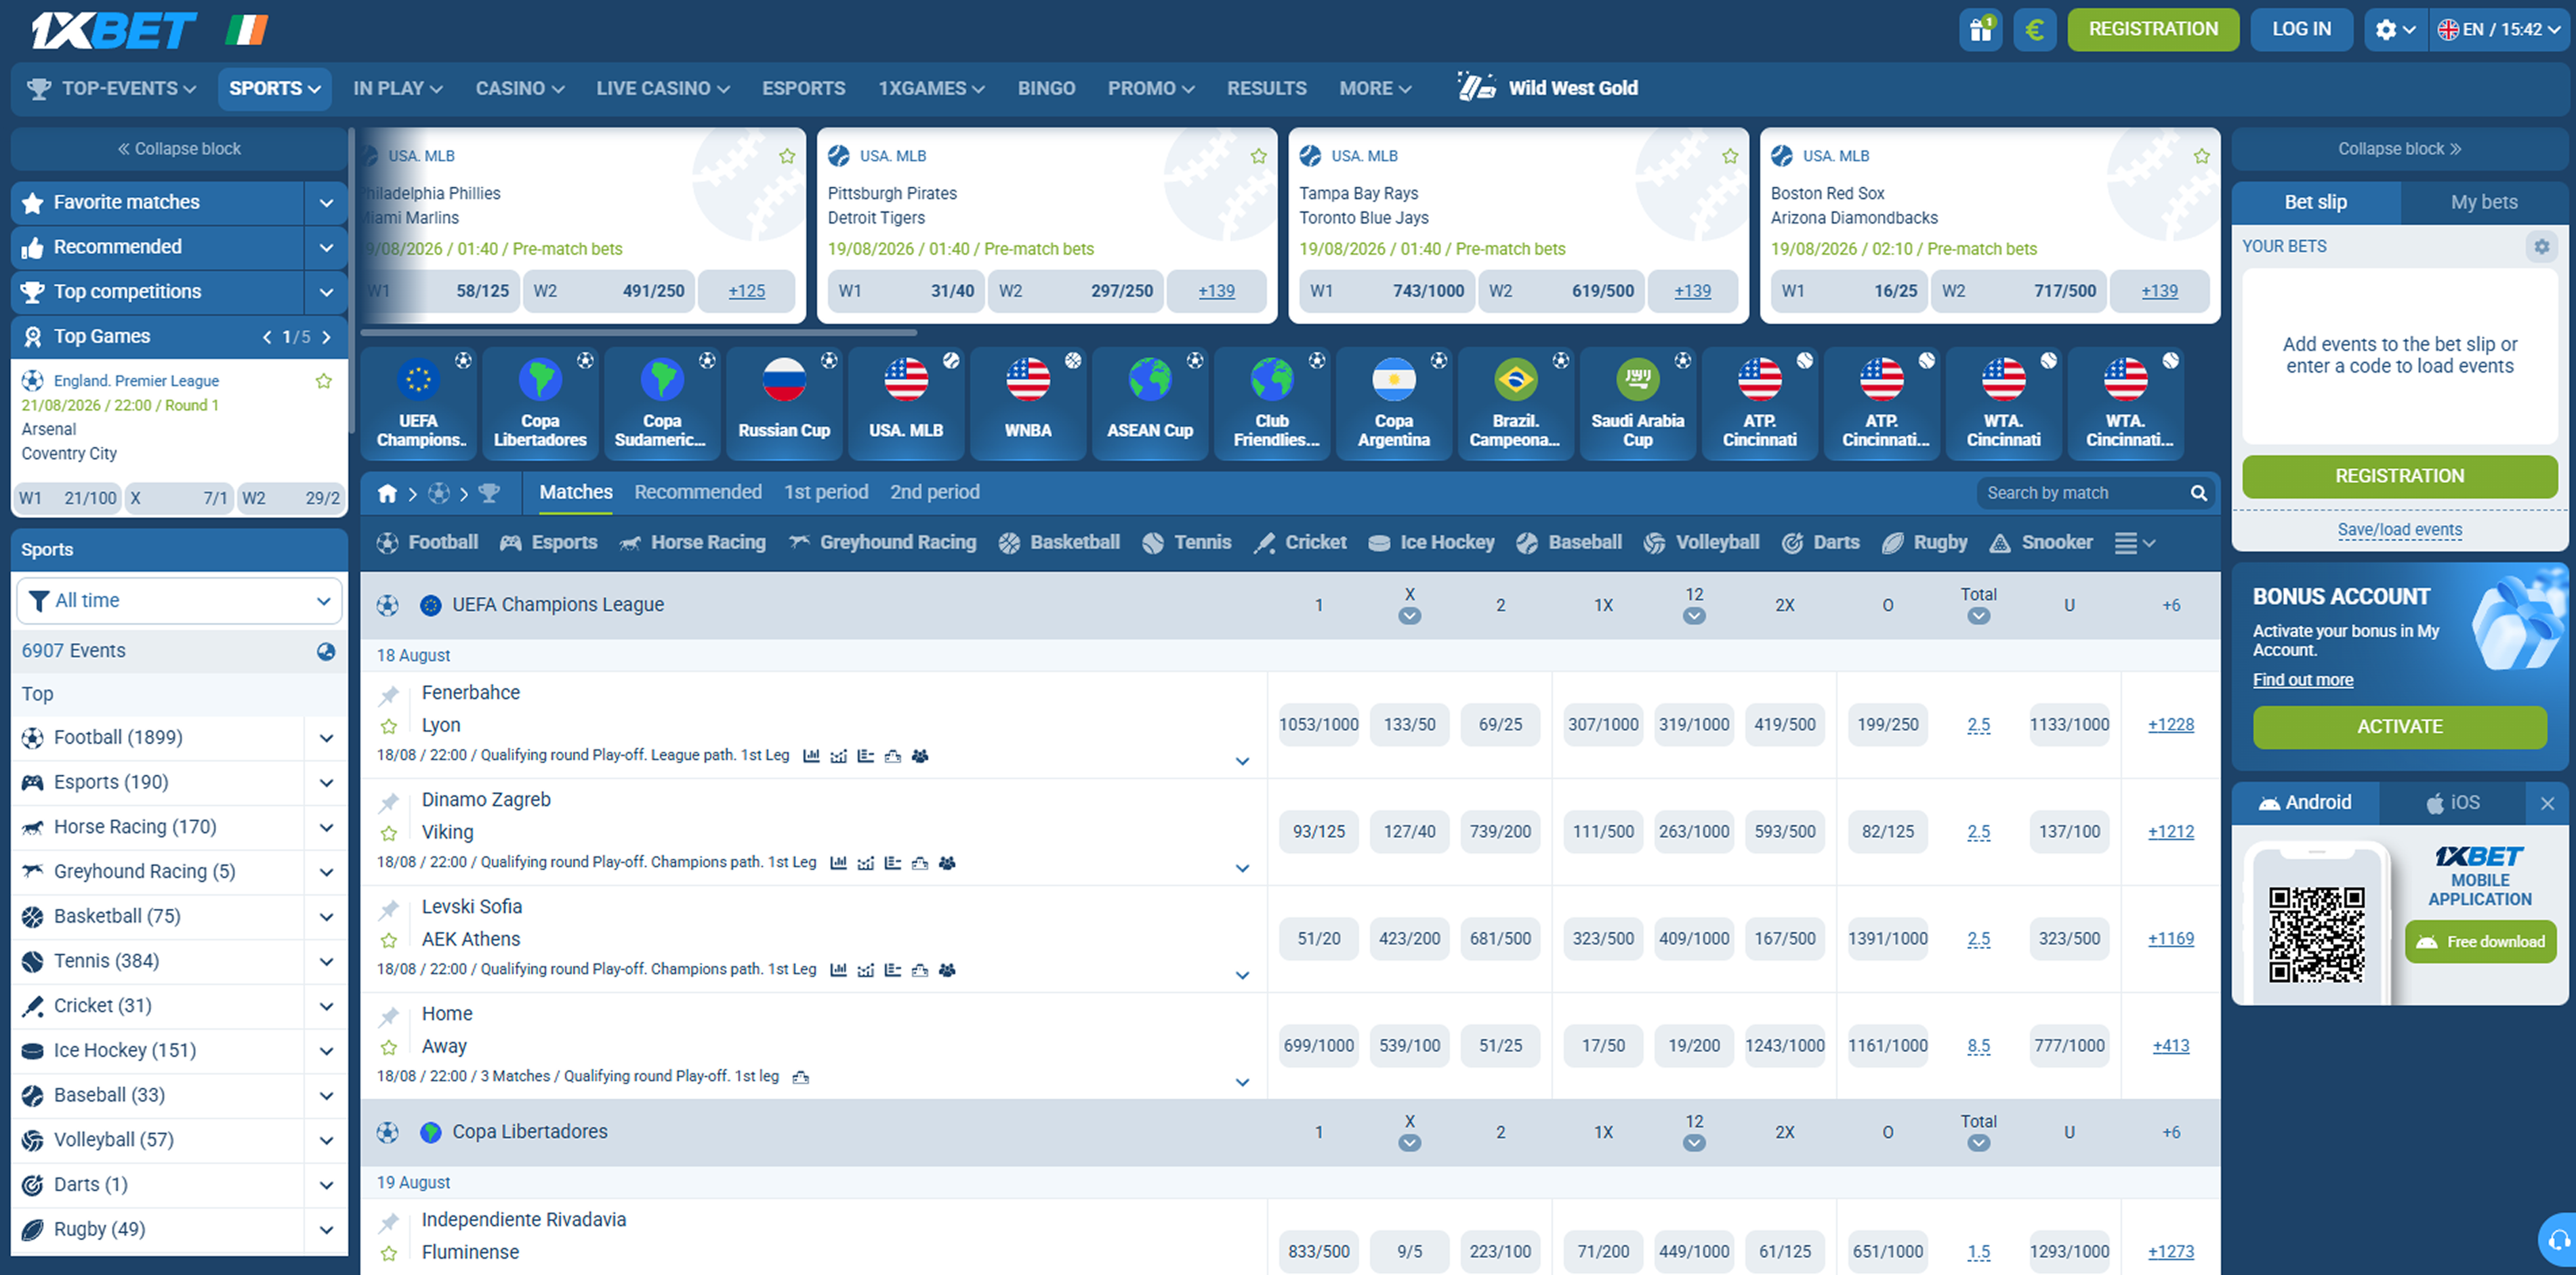Select the ASEAN Cup tile
Viewport: 2576px width, 1275px height.
1150,403
